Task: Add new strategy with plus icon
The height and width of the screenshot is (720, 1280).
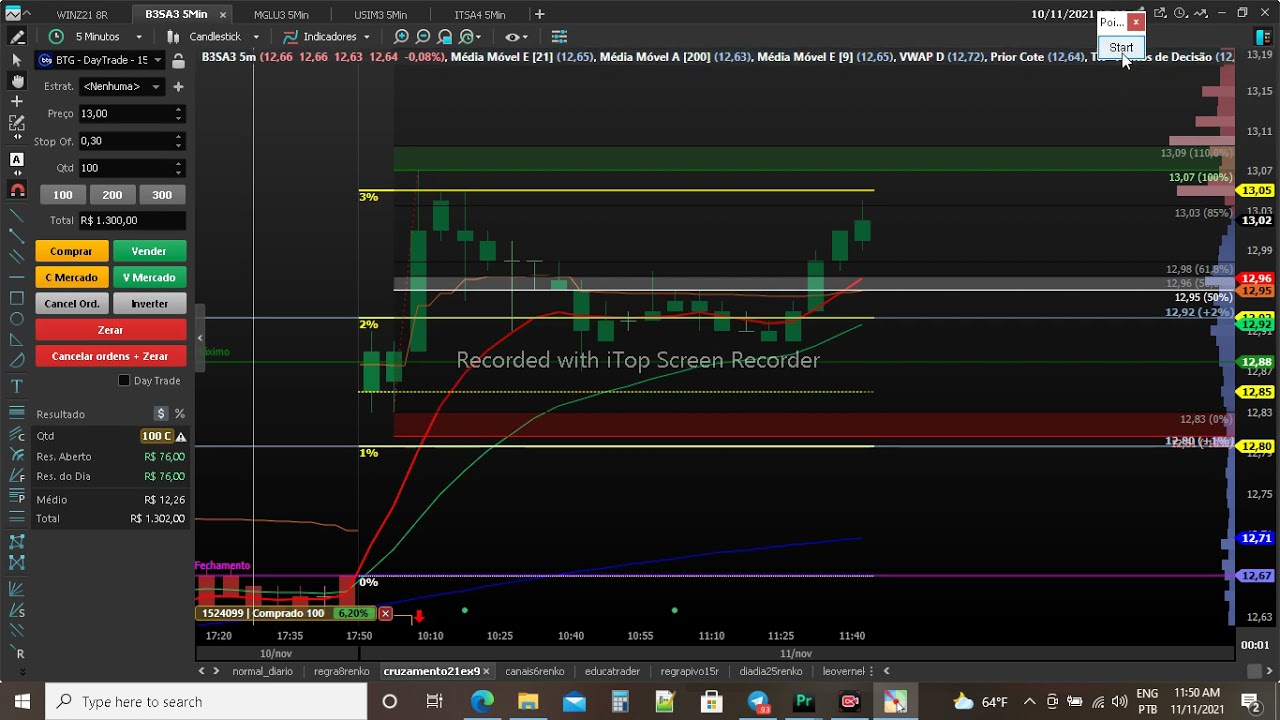Action: coord(178,87)
